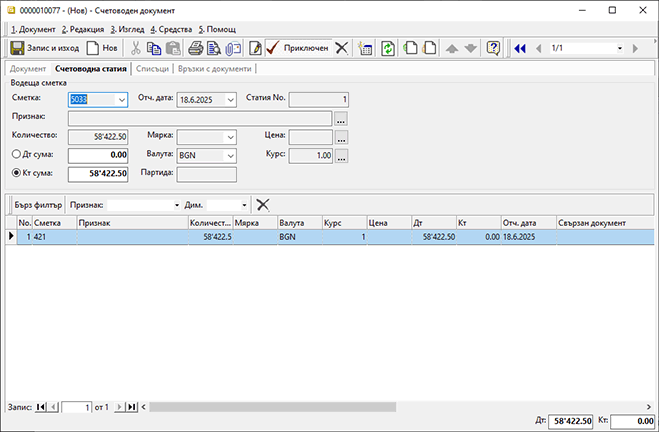
Task: Toggle the 'Приключен' checkmark button
Action: (x=298, y=48)
